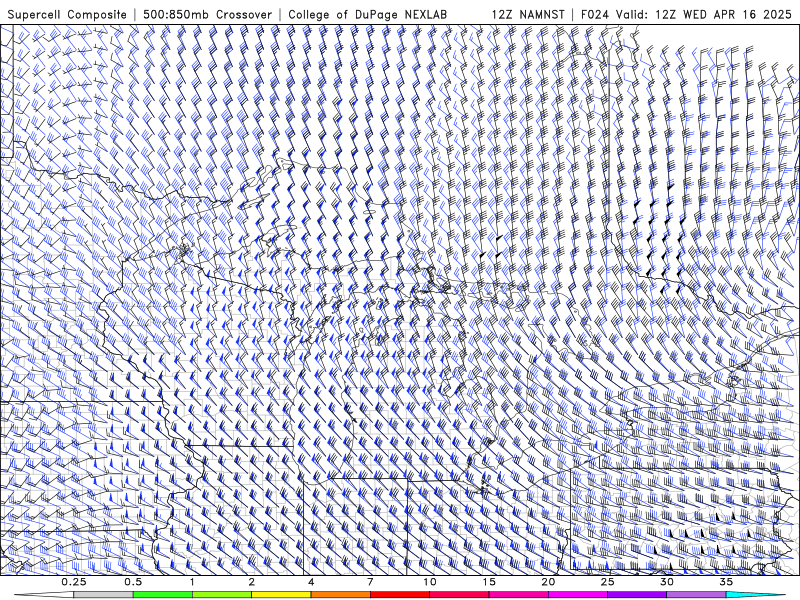This screenshot has width=800, height=600.
Task: Click the scale label "2"
Action: pos(252,582)
